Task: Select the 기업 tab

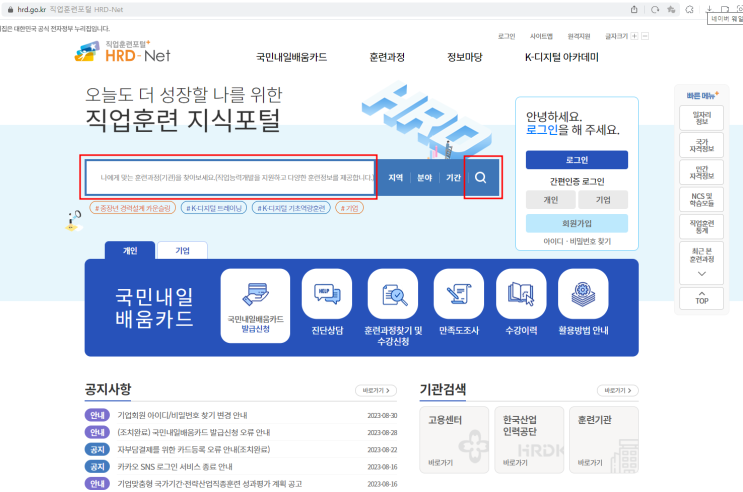Action: pyautogui.click(x=182, y=250)
